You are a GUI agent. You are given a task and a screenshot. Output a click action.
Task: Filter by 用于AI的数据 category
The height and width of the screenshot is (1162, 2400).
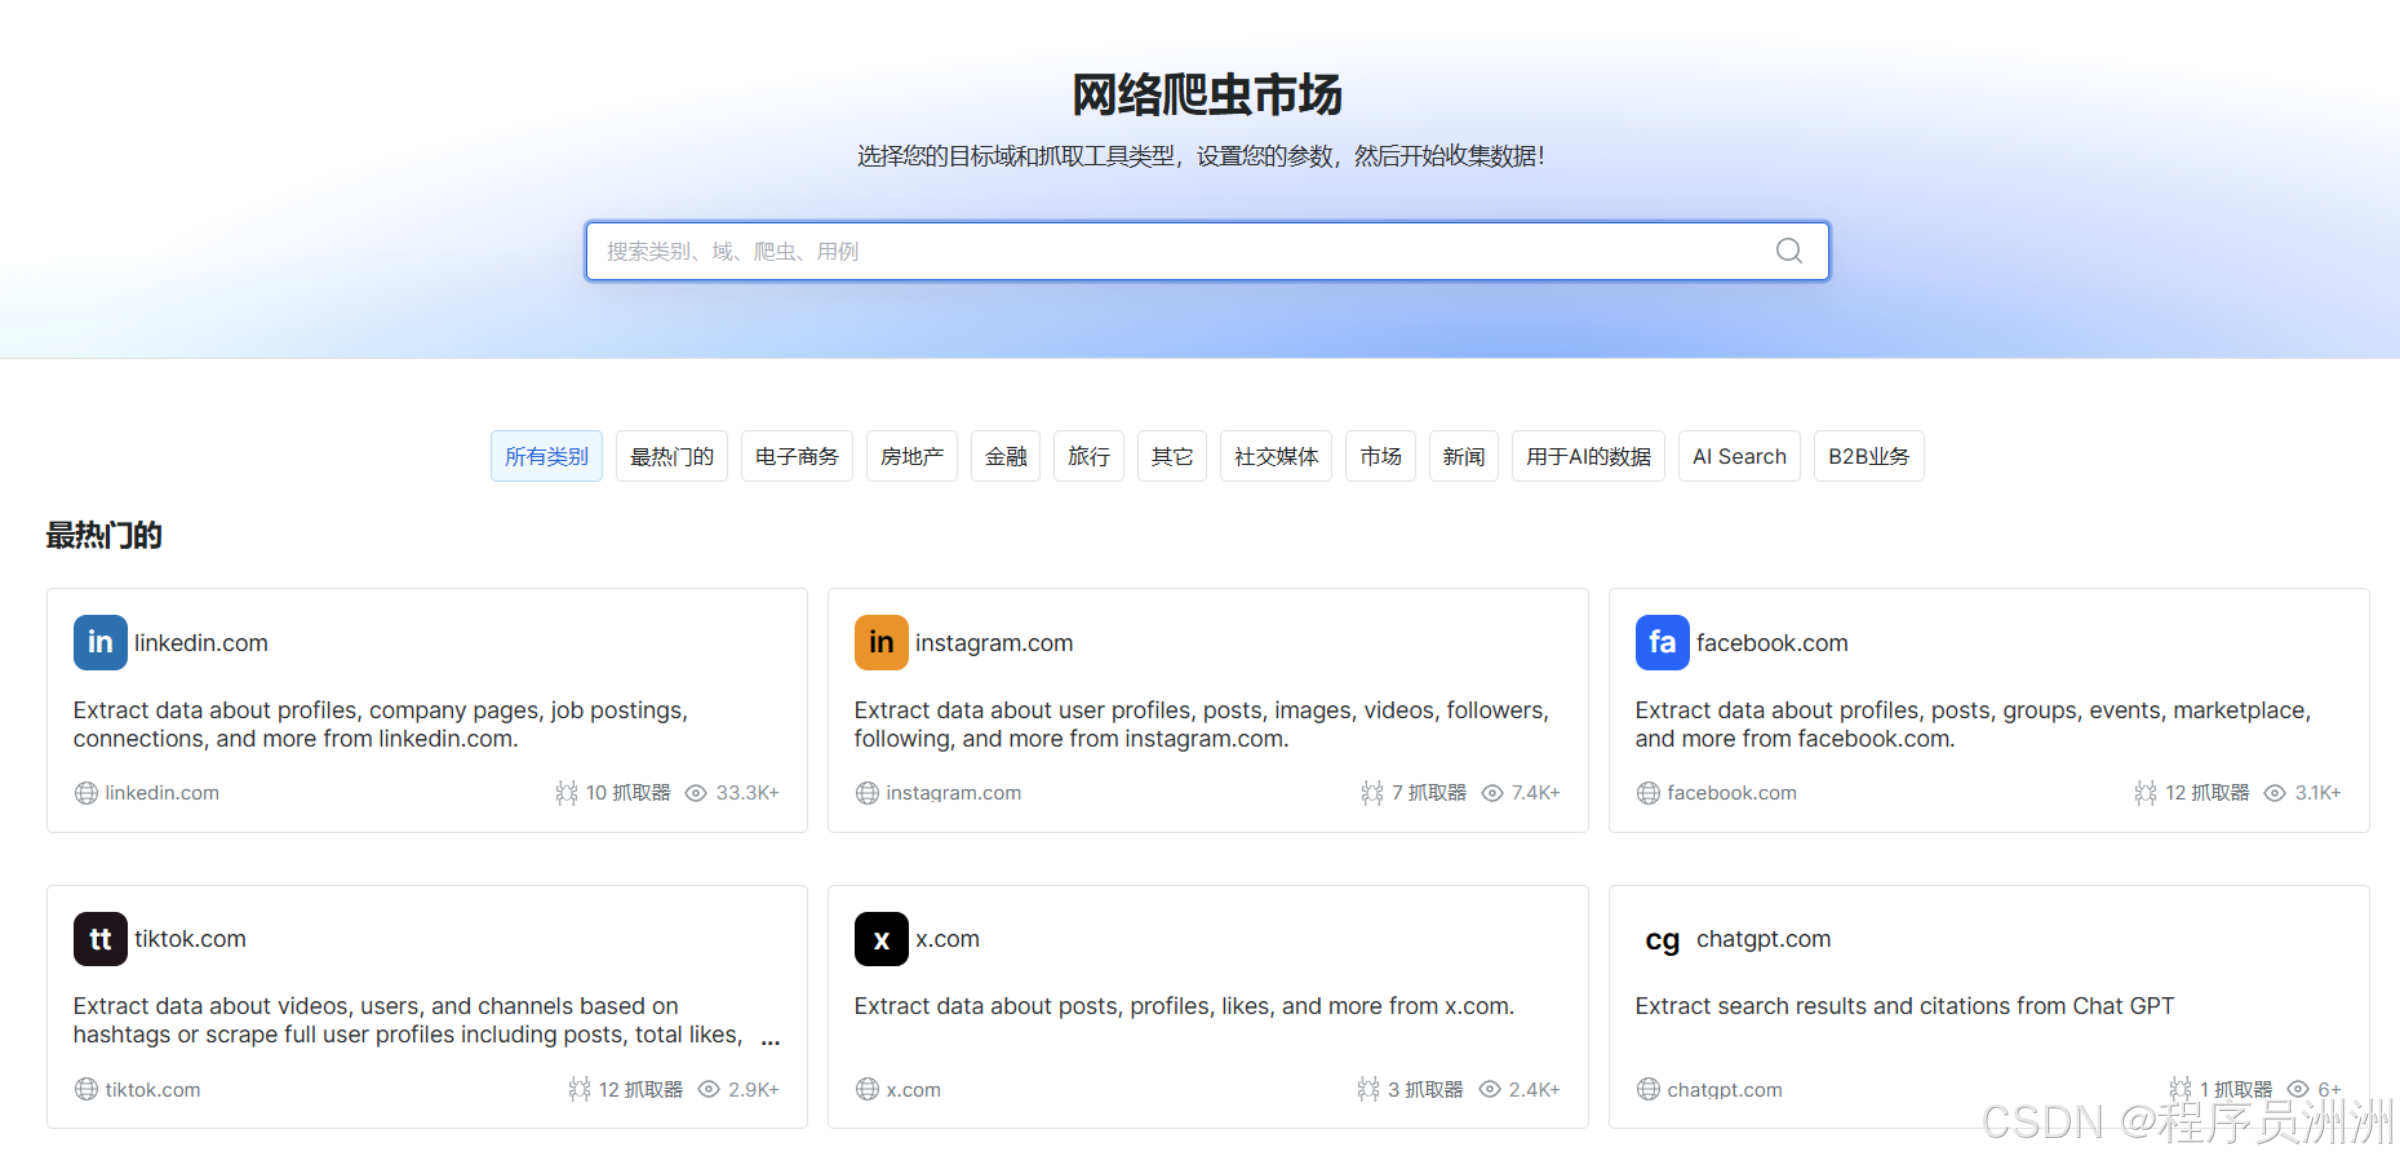pos(1588,456)
